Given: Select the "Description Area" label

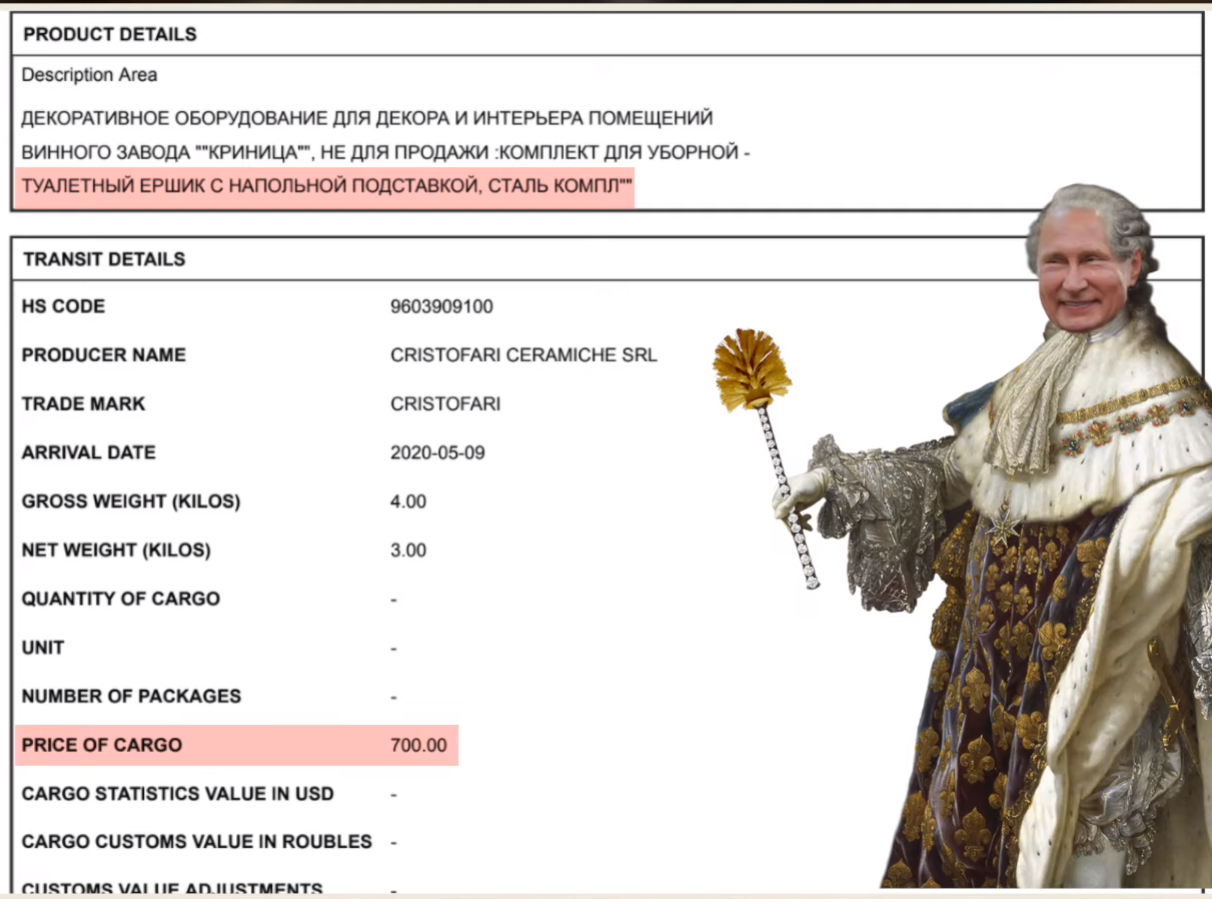Looking at the screenshot, I should 89,75.
